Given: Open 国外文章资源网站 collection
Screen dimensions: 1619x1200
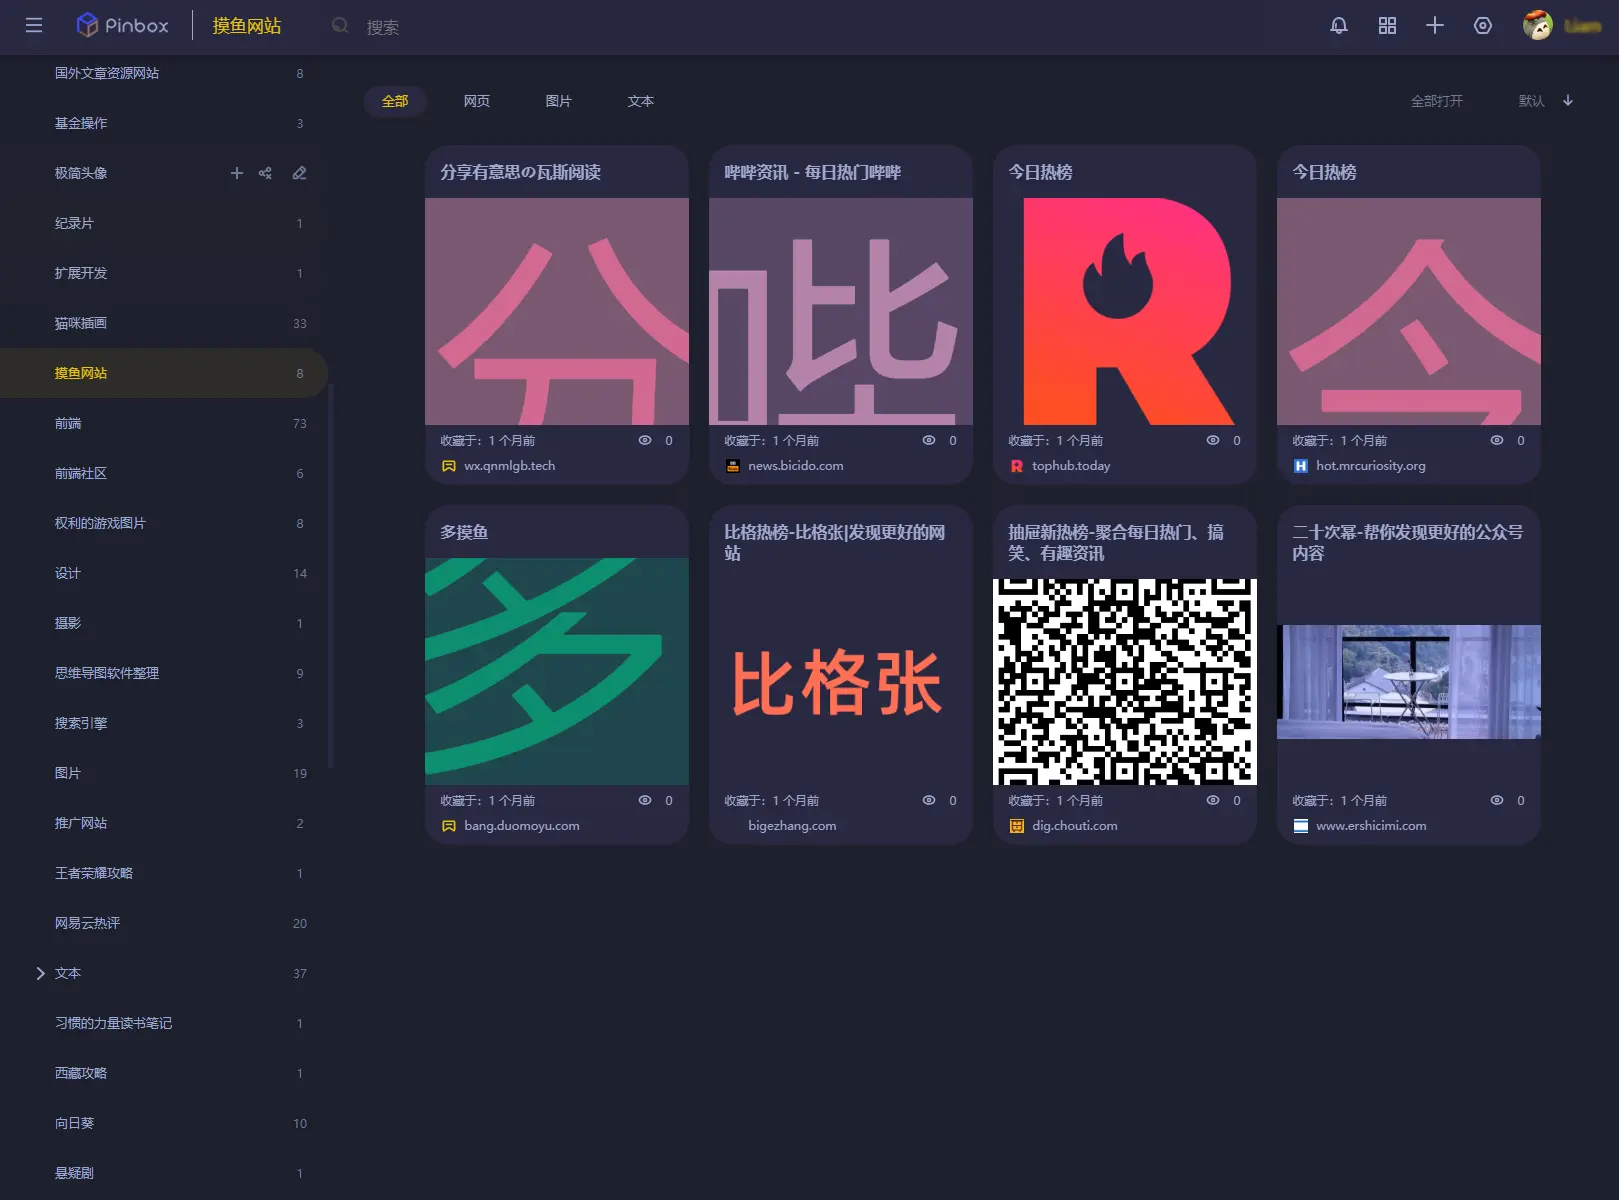Looking at the screenshot, I should 164,73.
